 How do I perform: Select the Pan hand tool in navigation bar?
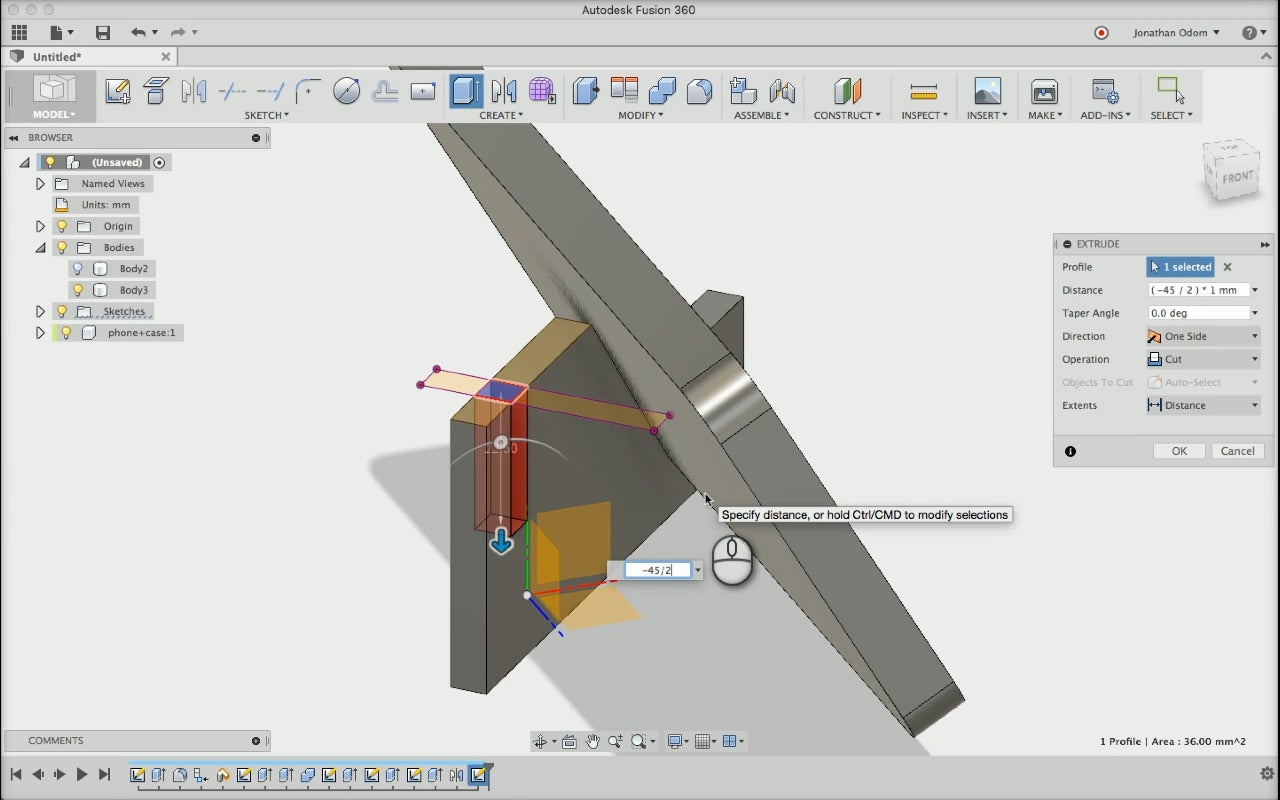(592, 741)
